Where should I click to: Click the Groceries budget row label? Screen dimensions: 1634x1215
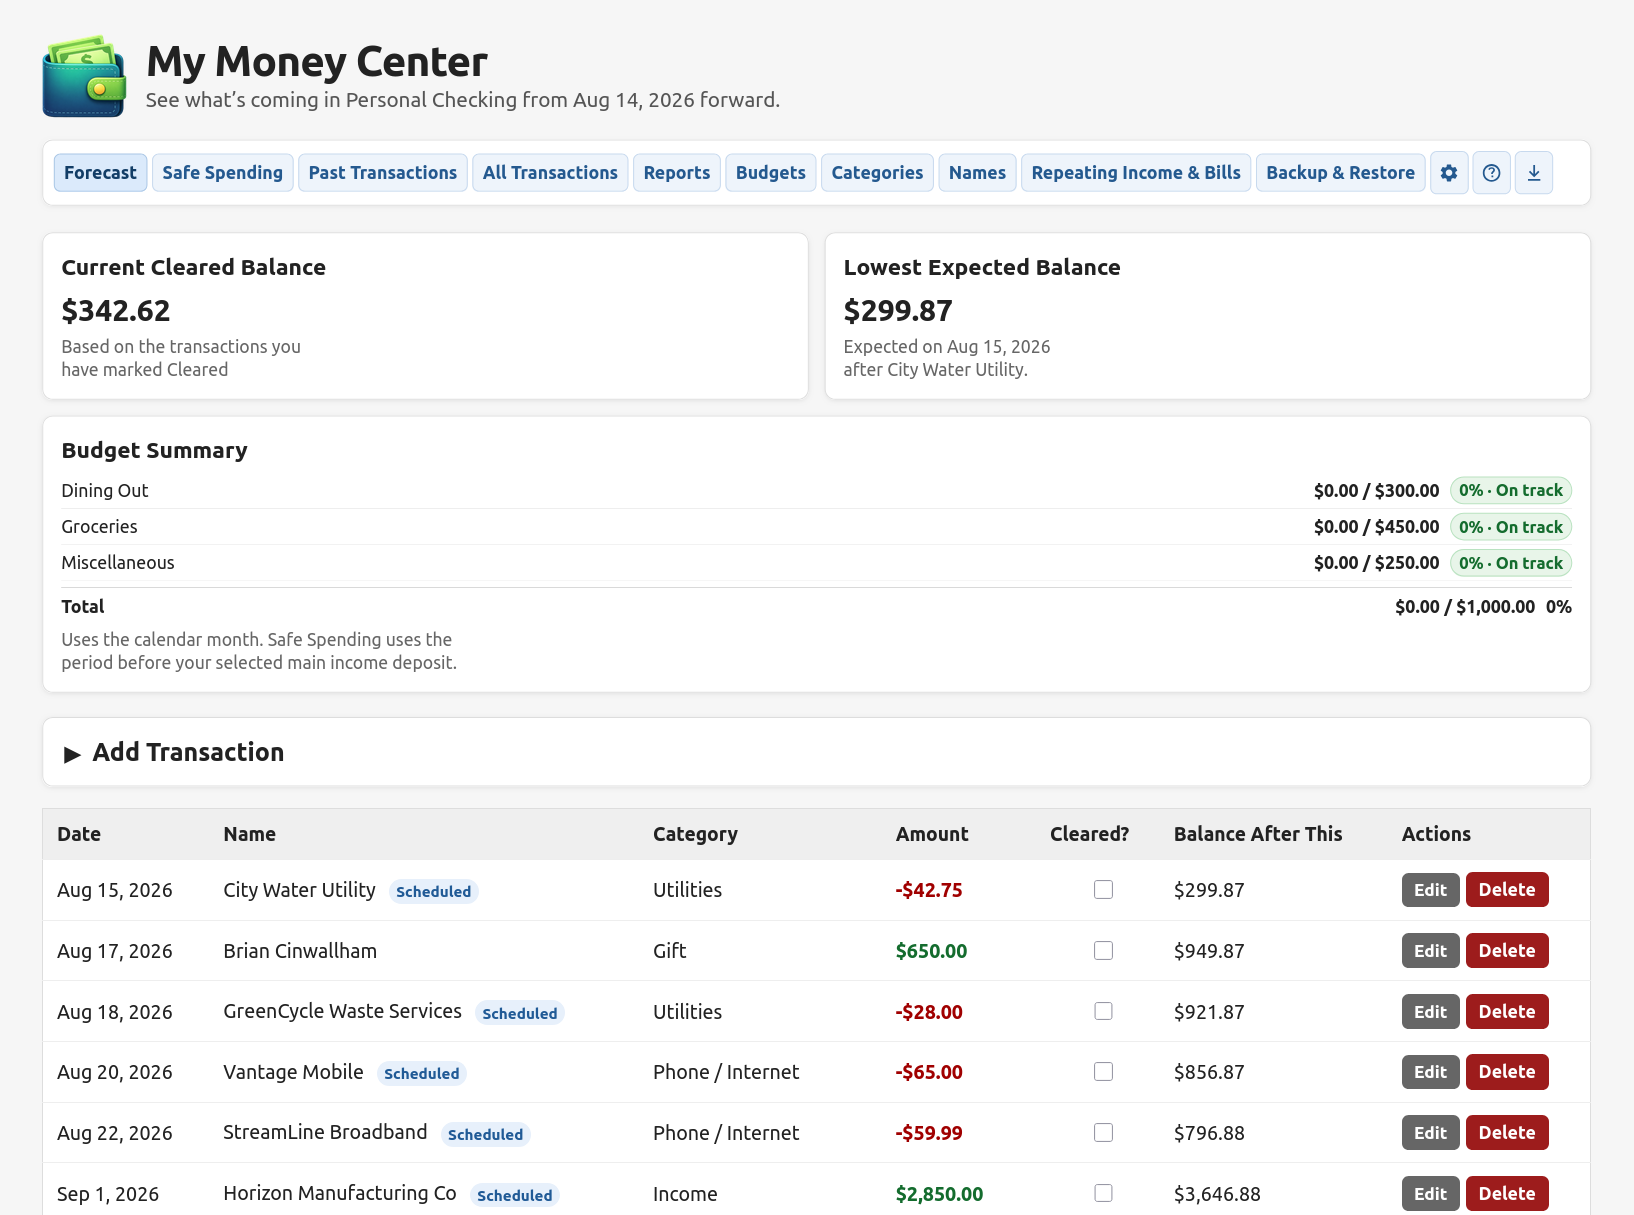100,527
